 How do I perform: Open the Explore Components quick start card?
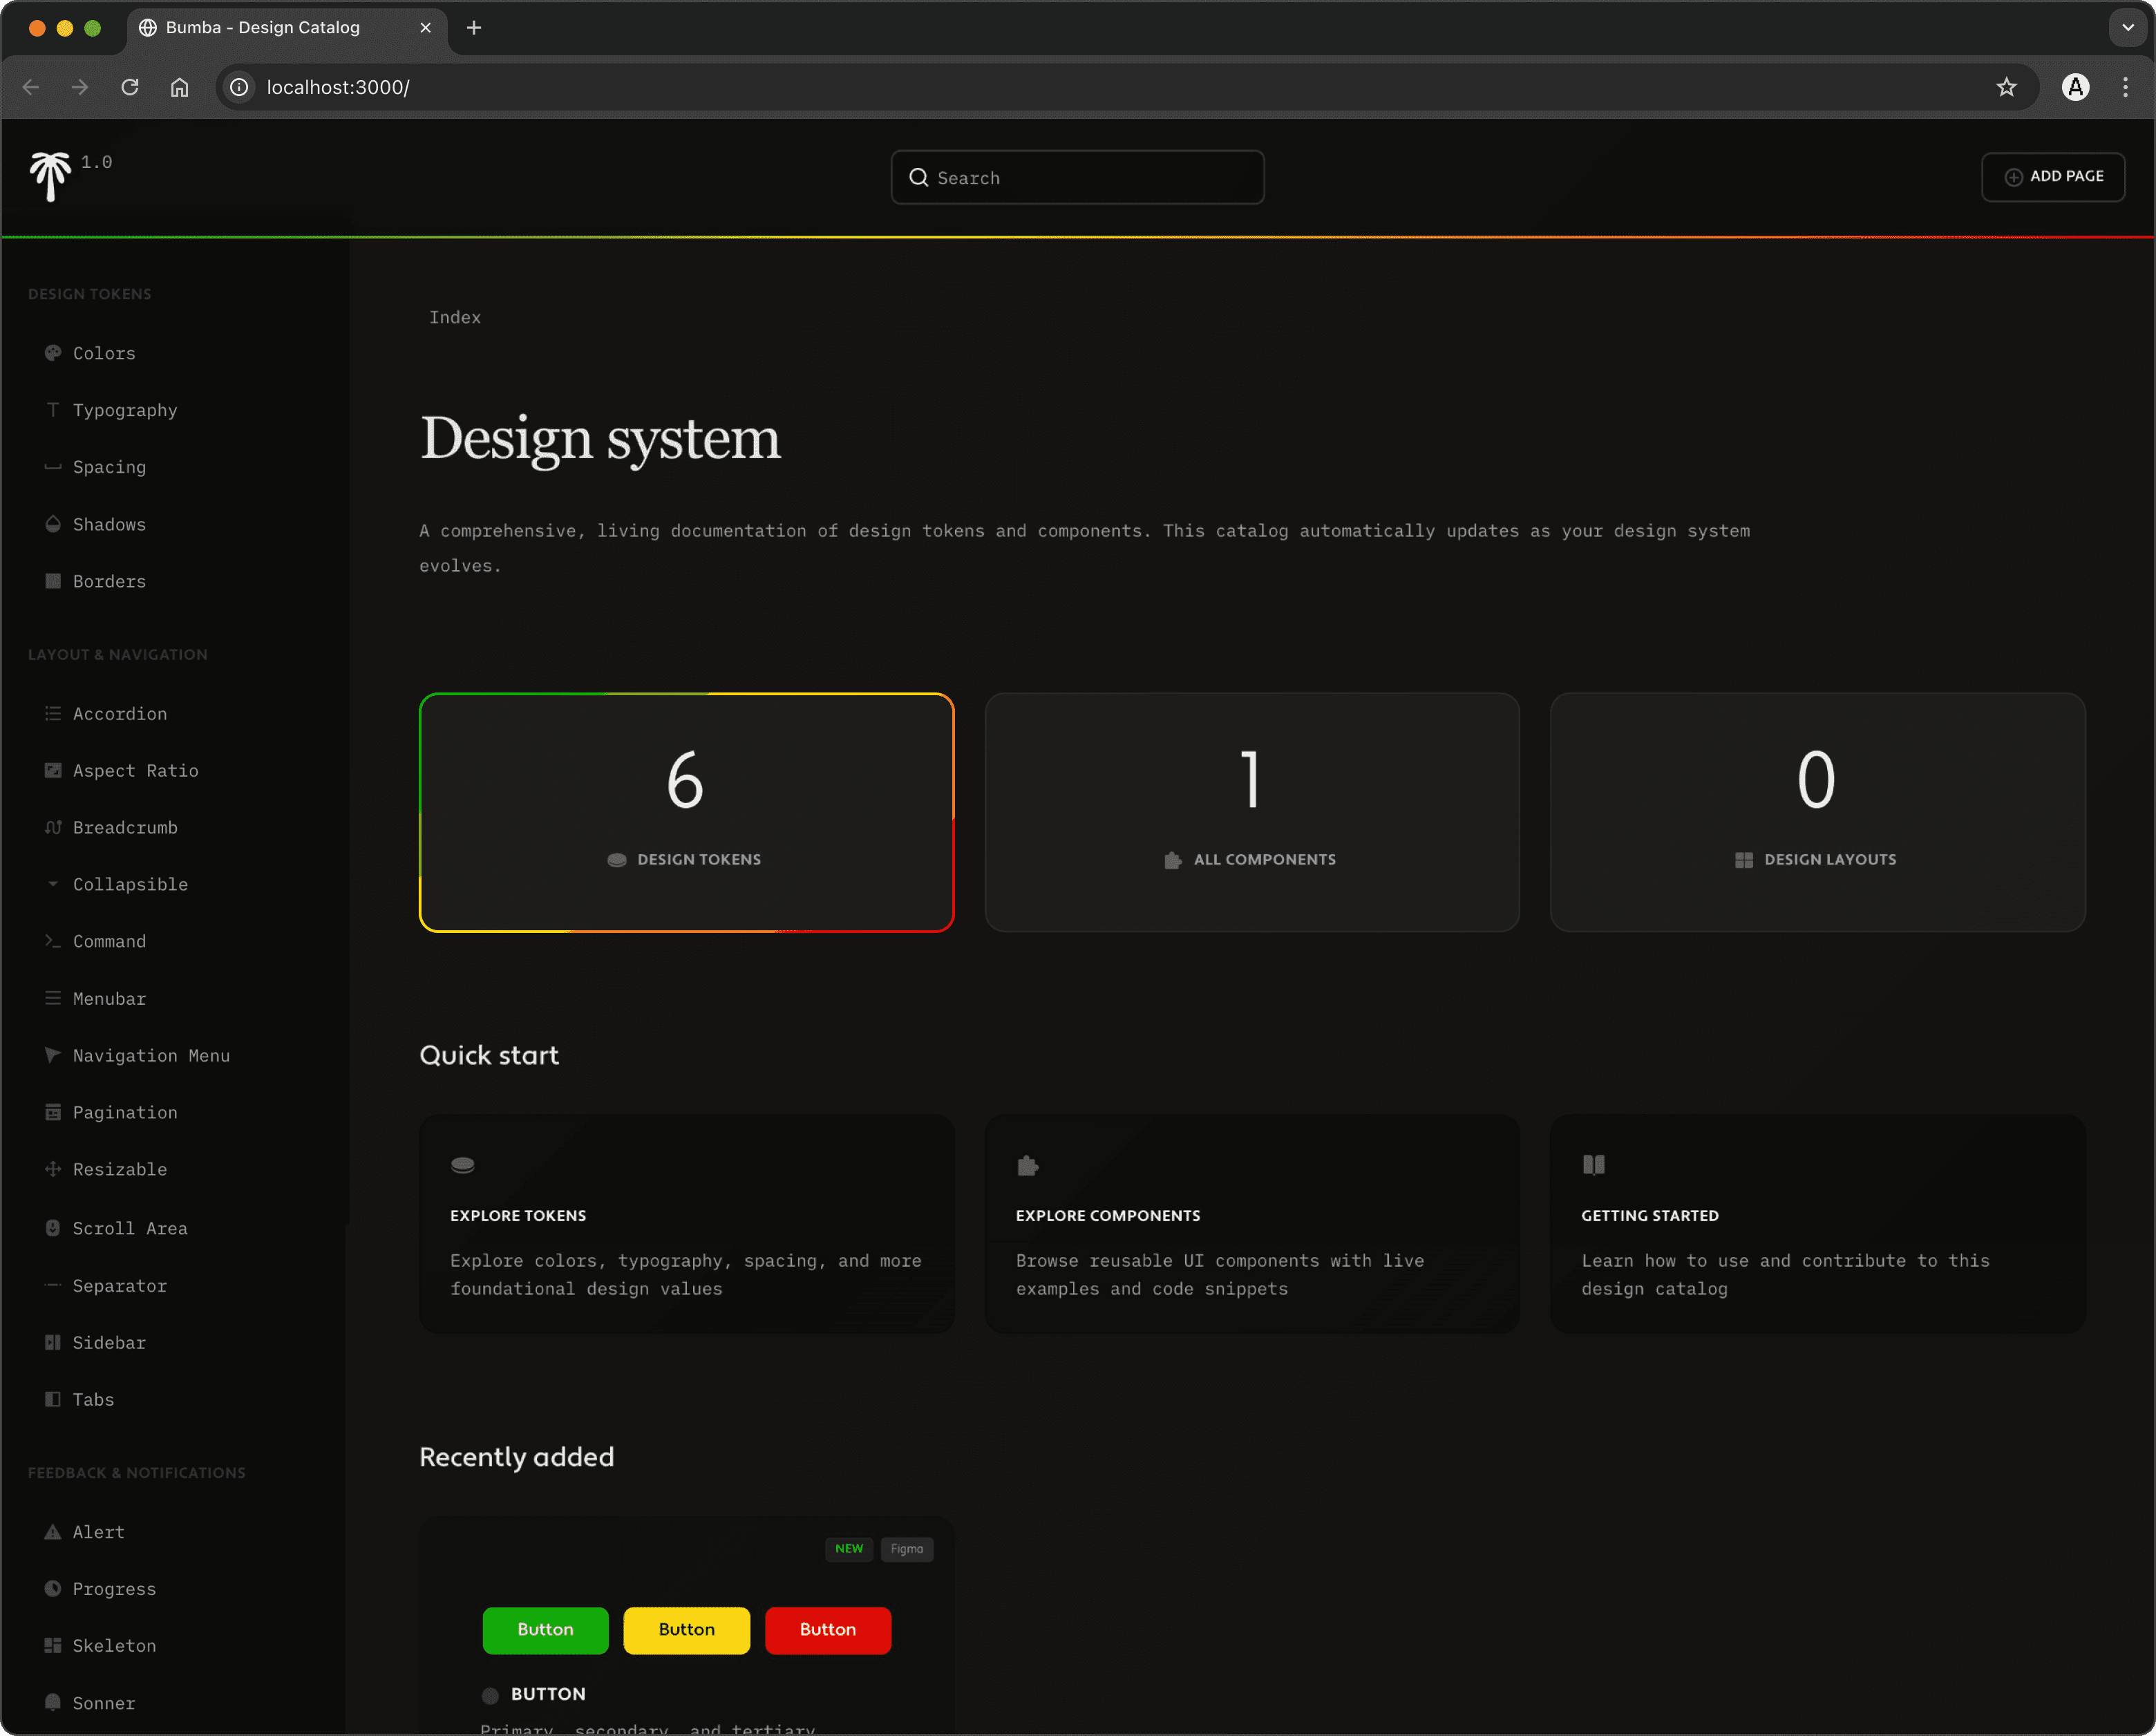[x=1251, y=1224]
